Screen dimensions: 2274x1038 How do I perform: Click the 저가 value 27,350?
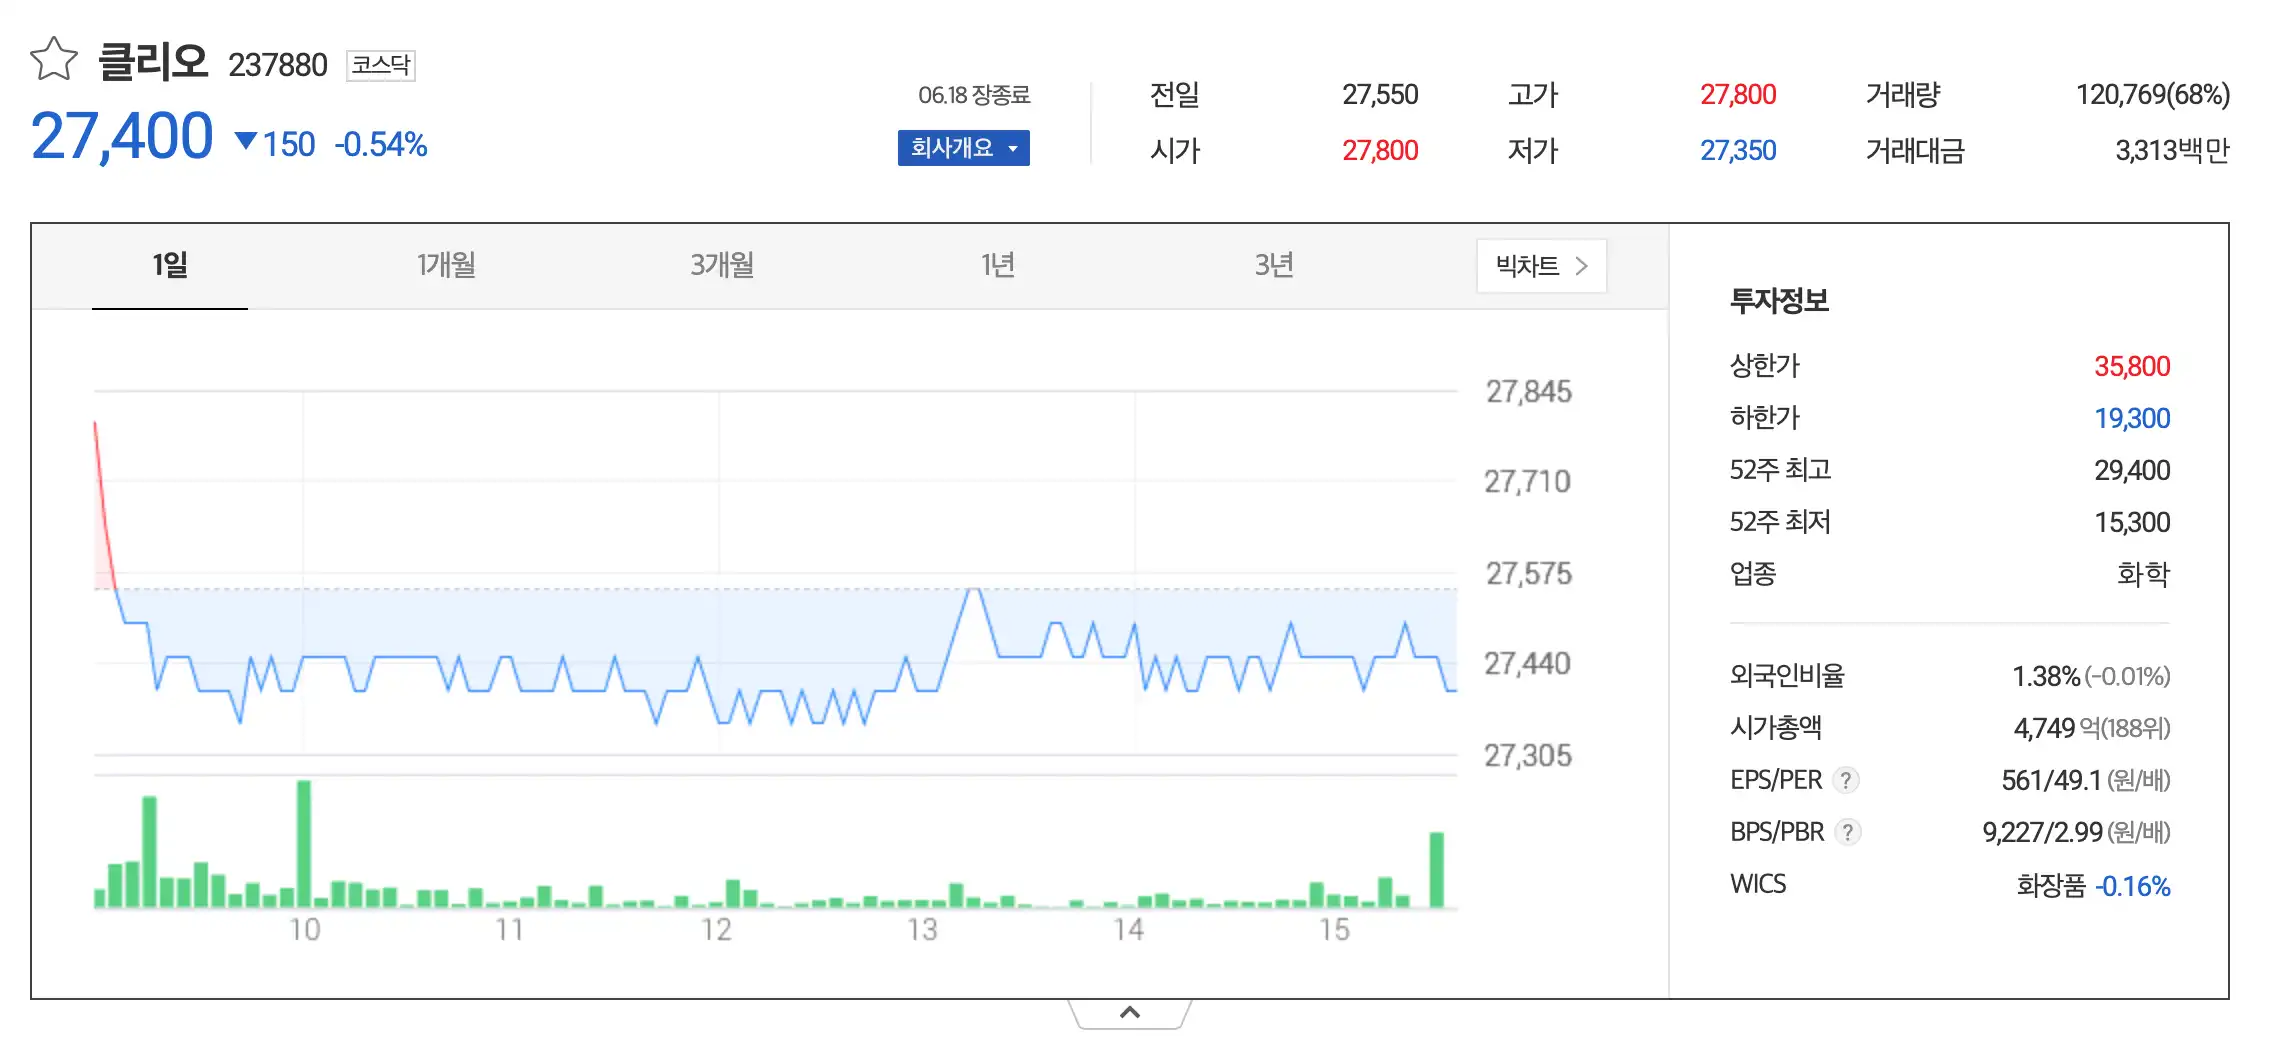coord(1738,151)
